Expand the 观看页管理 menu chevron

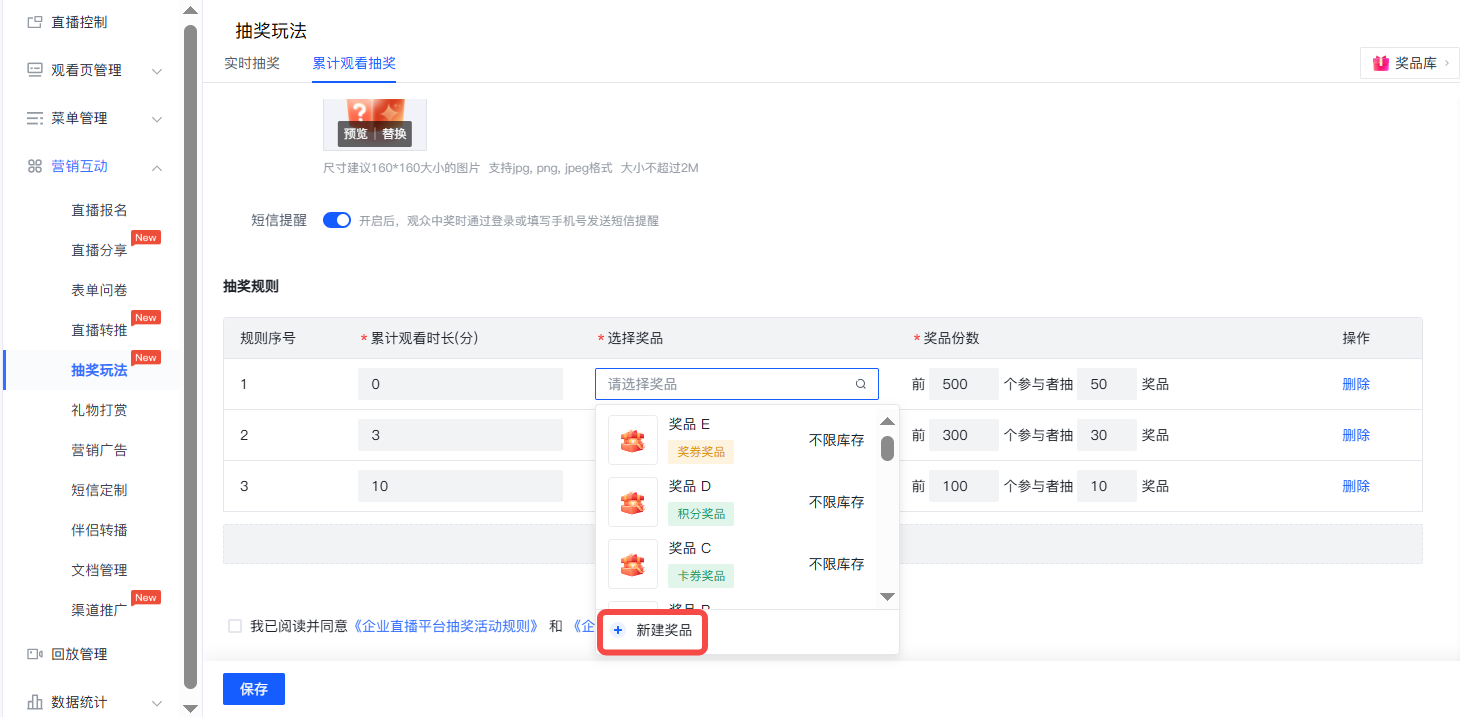click(157, 71)
